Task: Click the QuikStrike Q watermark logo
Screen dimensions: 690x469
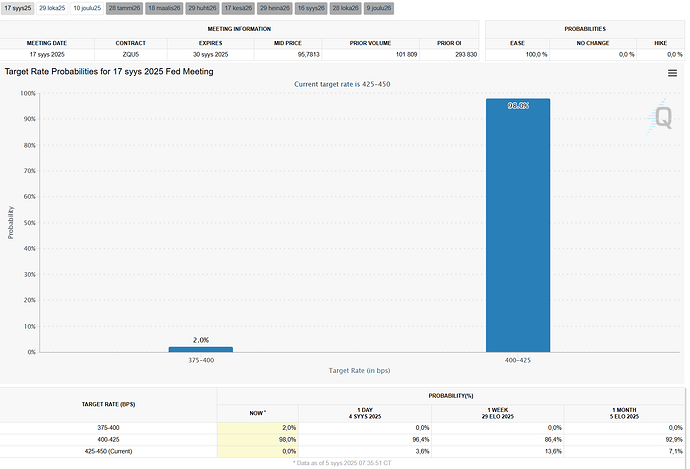Action: point(664,116)
